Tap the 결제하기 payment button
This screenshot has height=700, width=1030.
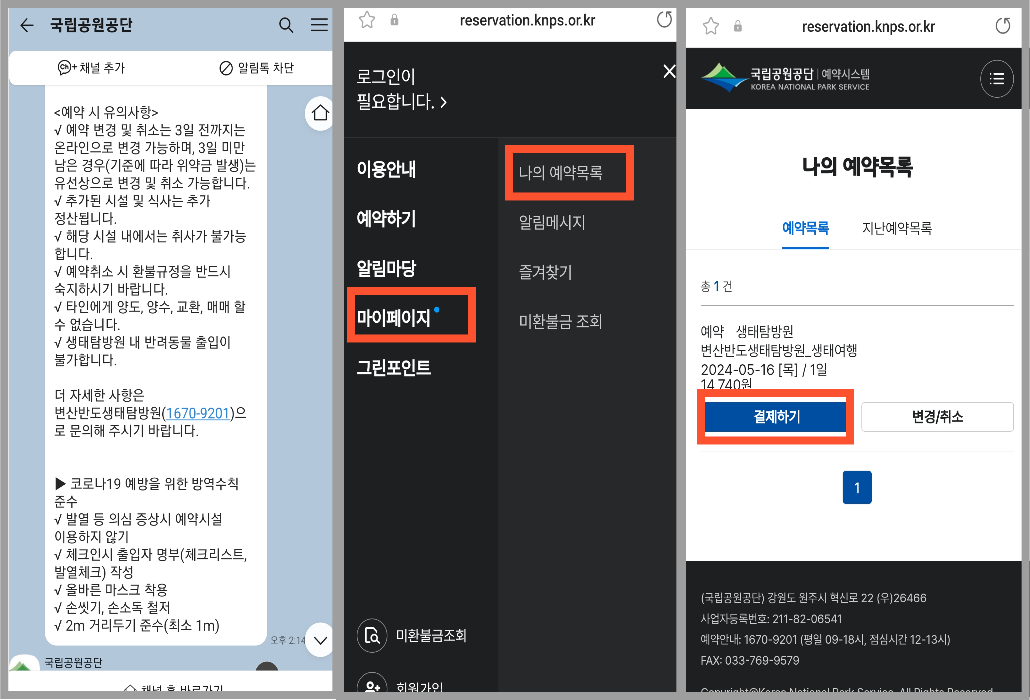pyautogui.click(x=776, y=417)
